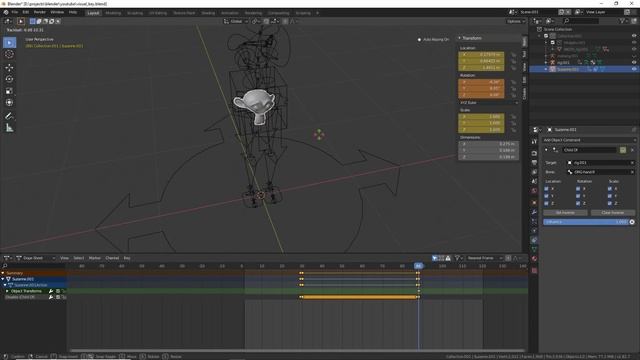Remove the Child Of constraint with X

pyautogui.click(x=632, y=150)
